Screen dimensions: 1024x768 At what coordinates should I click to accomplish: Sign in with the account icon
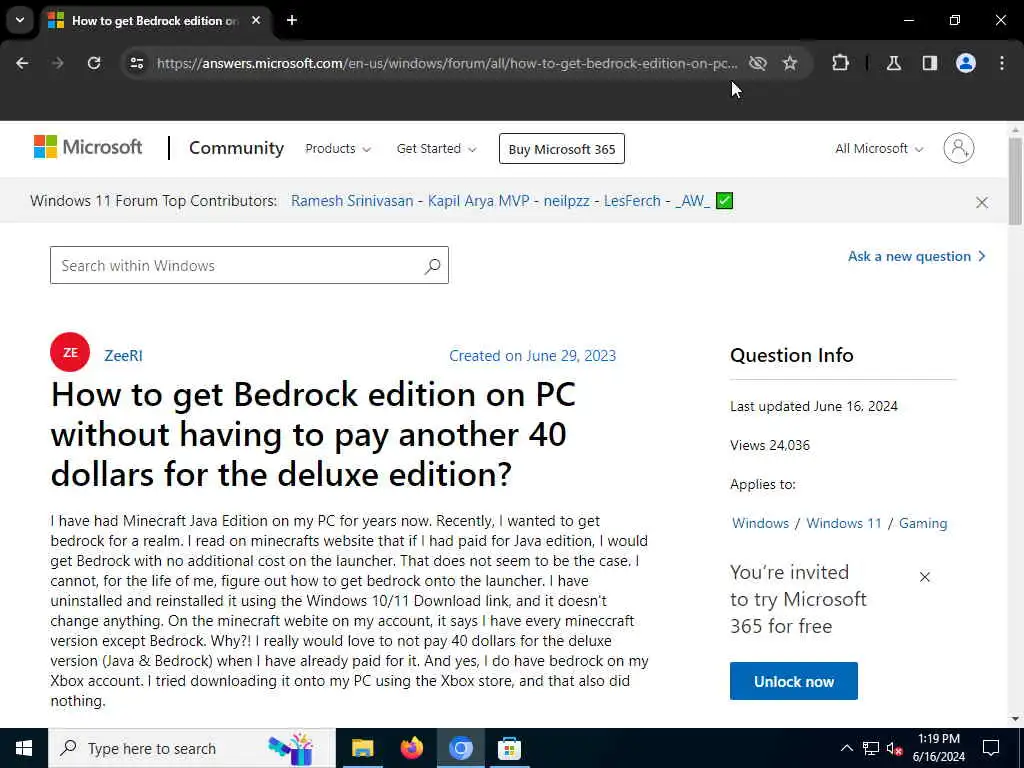pos(959,148)
